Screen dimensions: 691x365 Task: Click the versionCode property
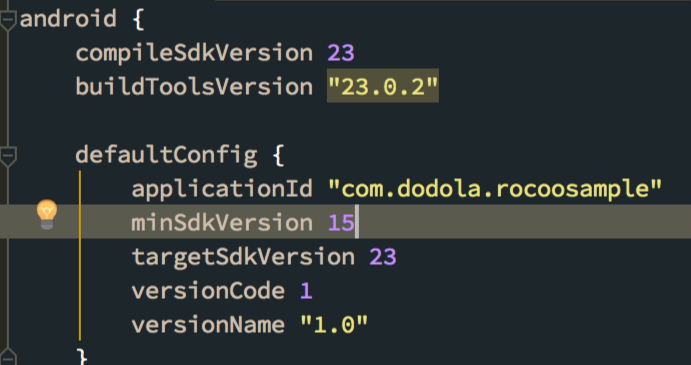point(208,291)
